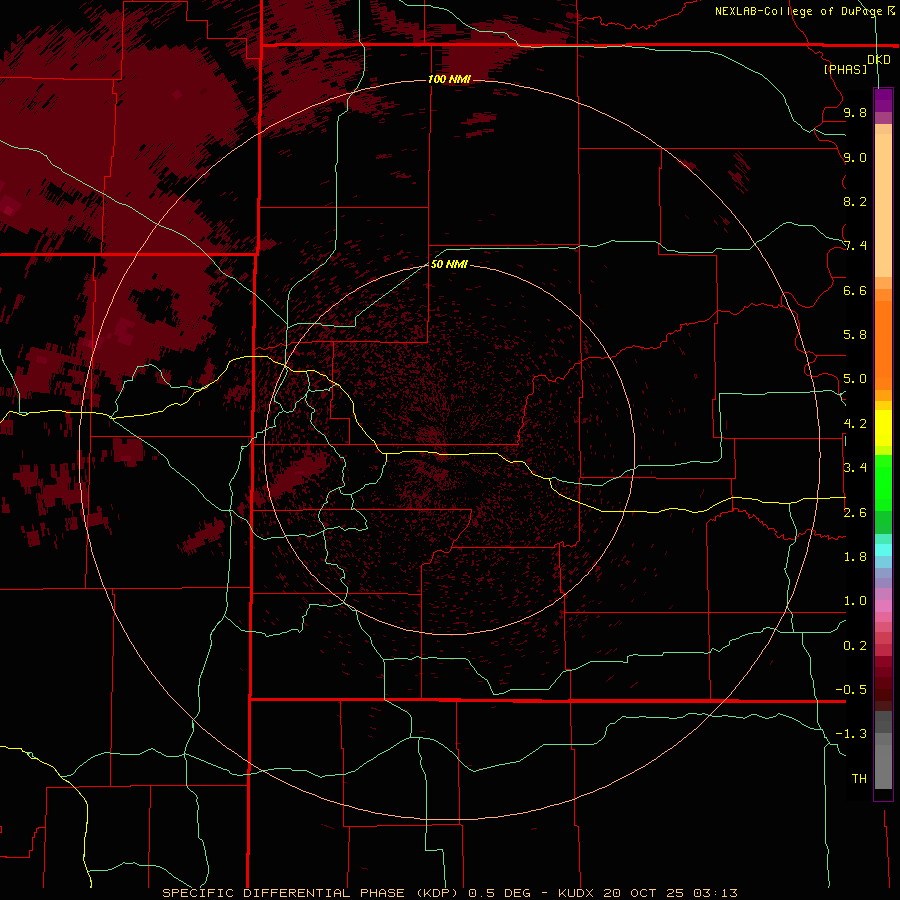Screen dimensions: 900x900
Task: Click the 5.8 legend value
Action: [855, 335]
